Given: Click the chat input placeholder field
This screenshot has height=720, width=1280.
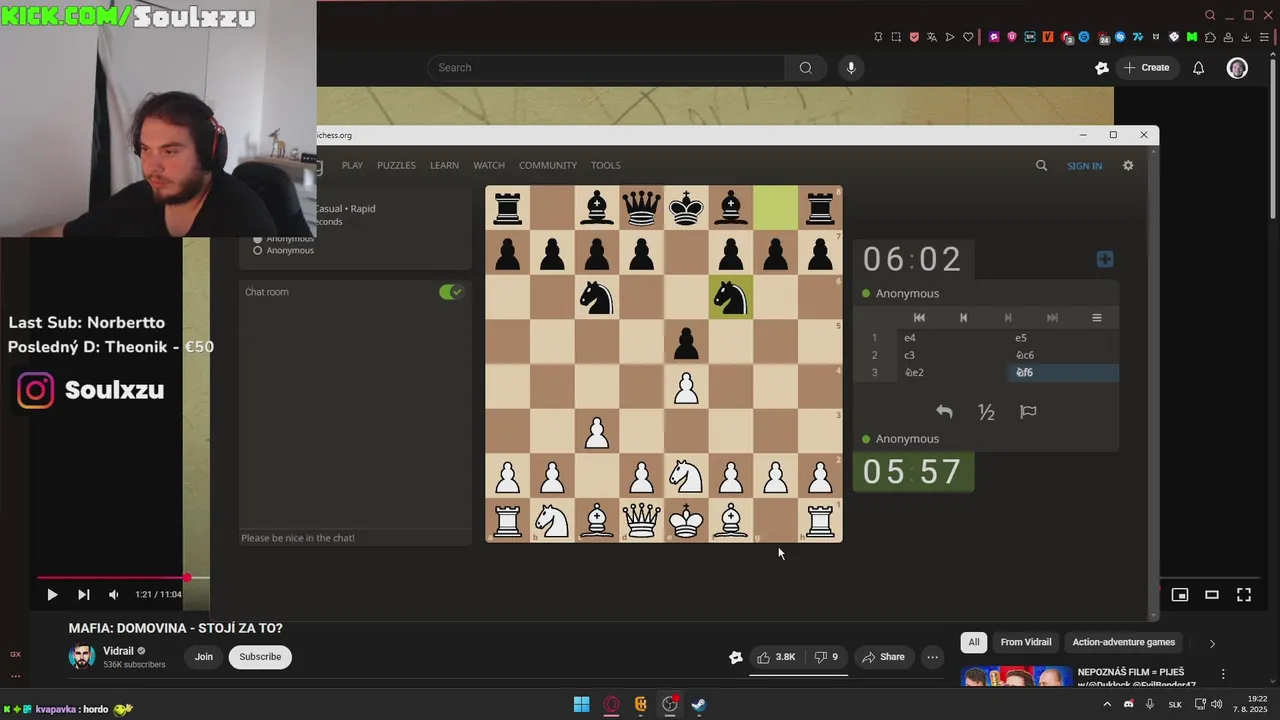Looking at the screenshot, I should coord(355,538).
